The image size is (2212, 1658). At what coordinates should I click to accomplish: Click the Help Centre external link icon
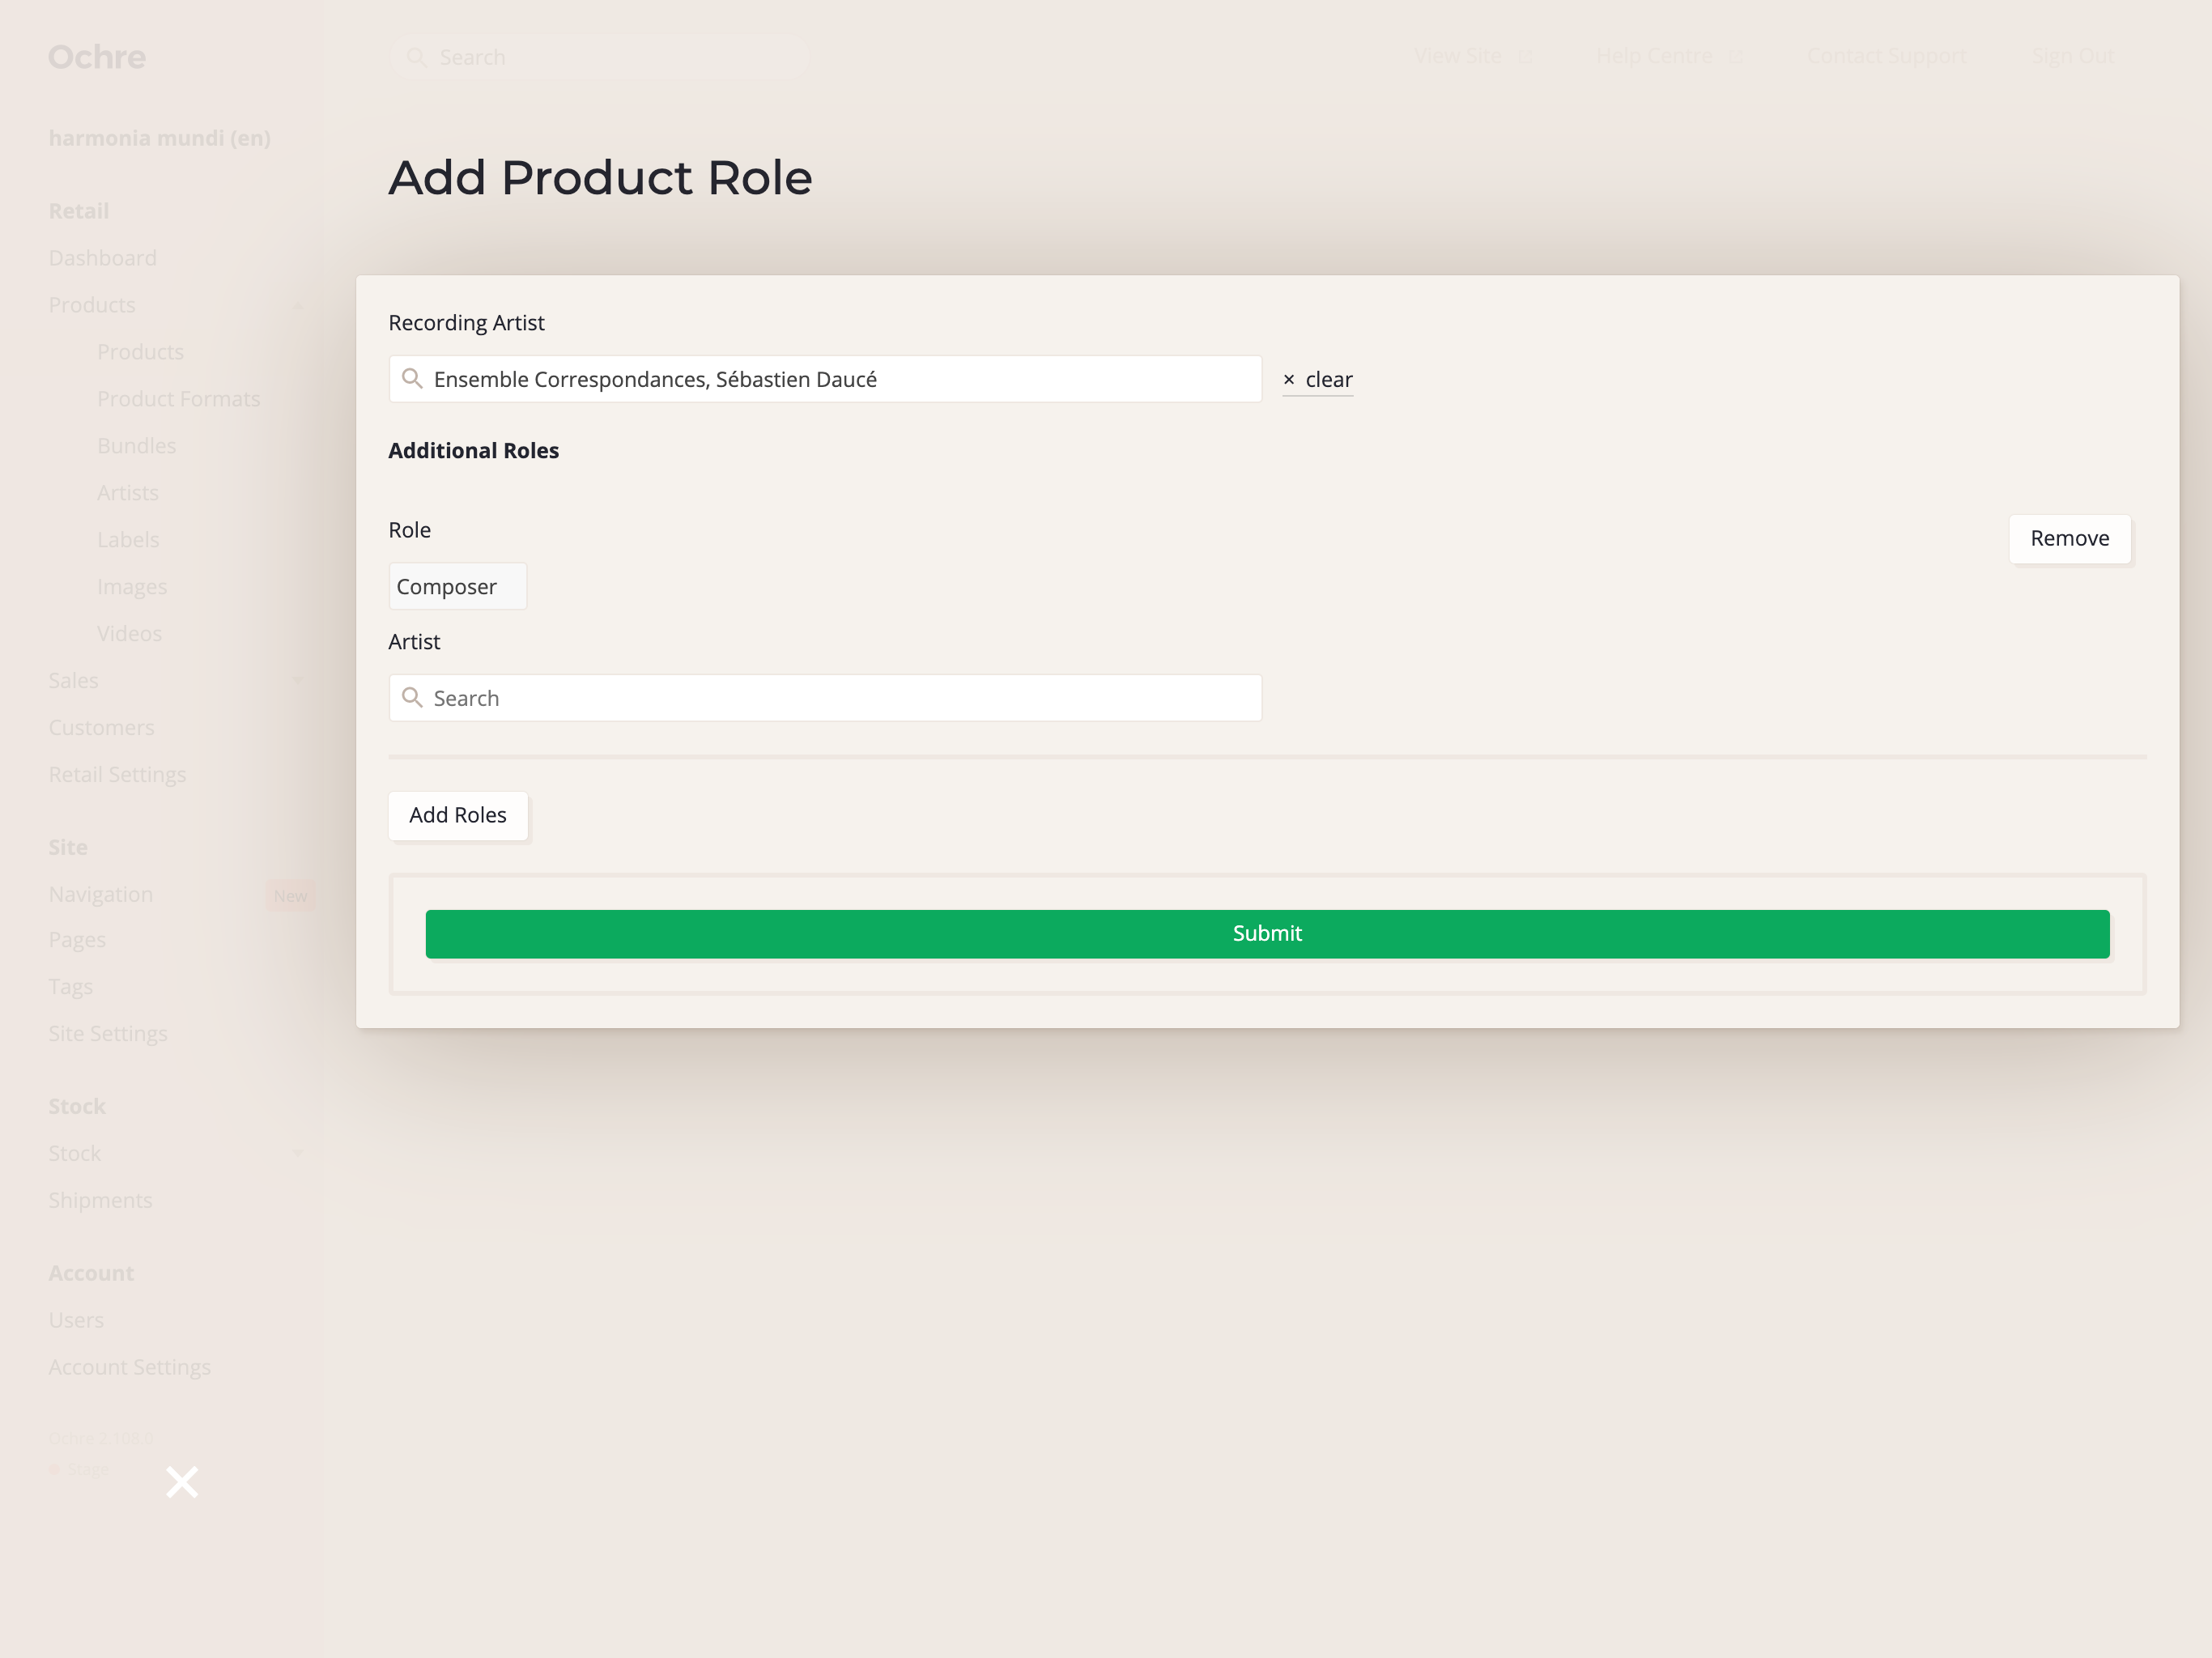1737,57
